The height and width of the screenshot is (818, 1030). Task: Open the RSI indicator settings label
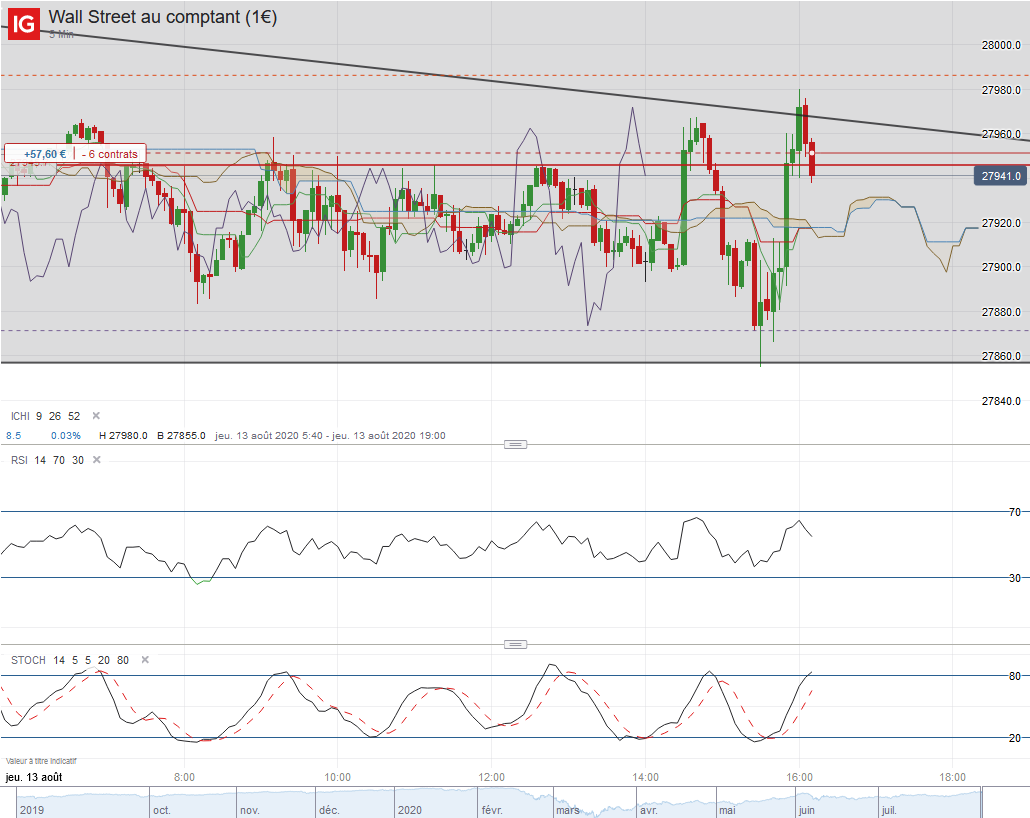click(x=47, y=460)
